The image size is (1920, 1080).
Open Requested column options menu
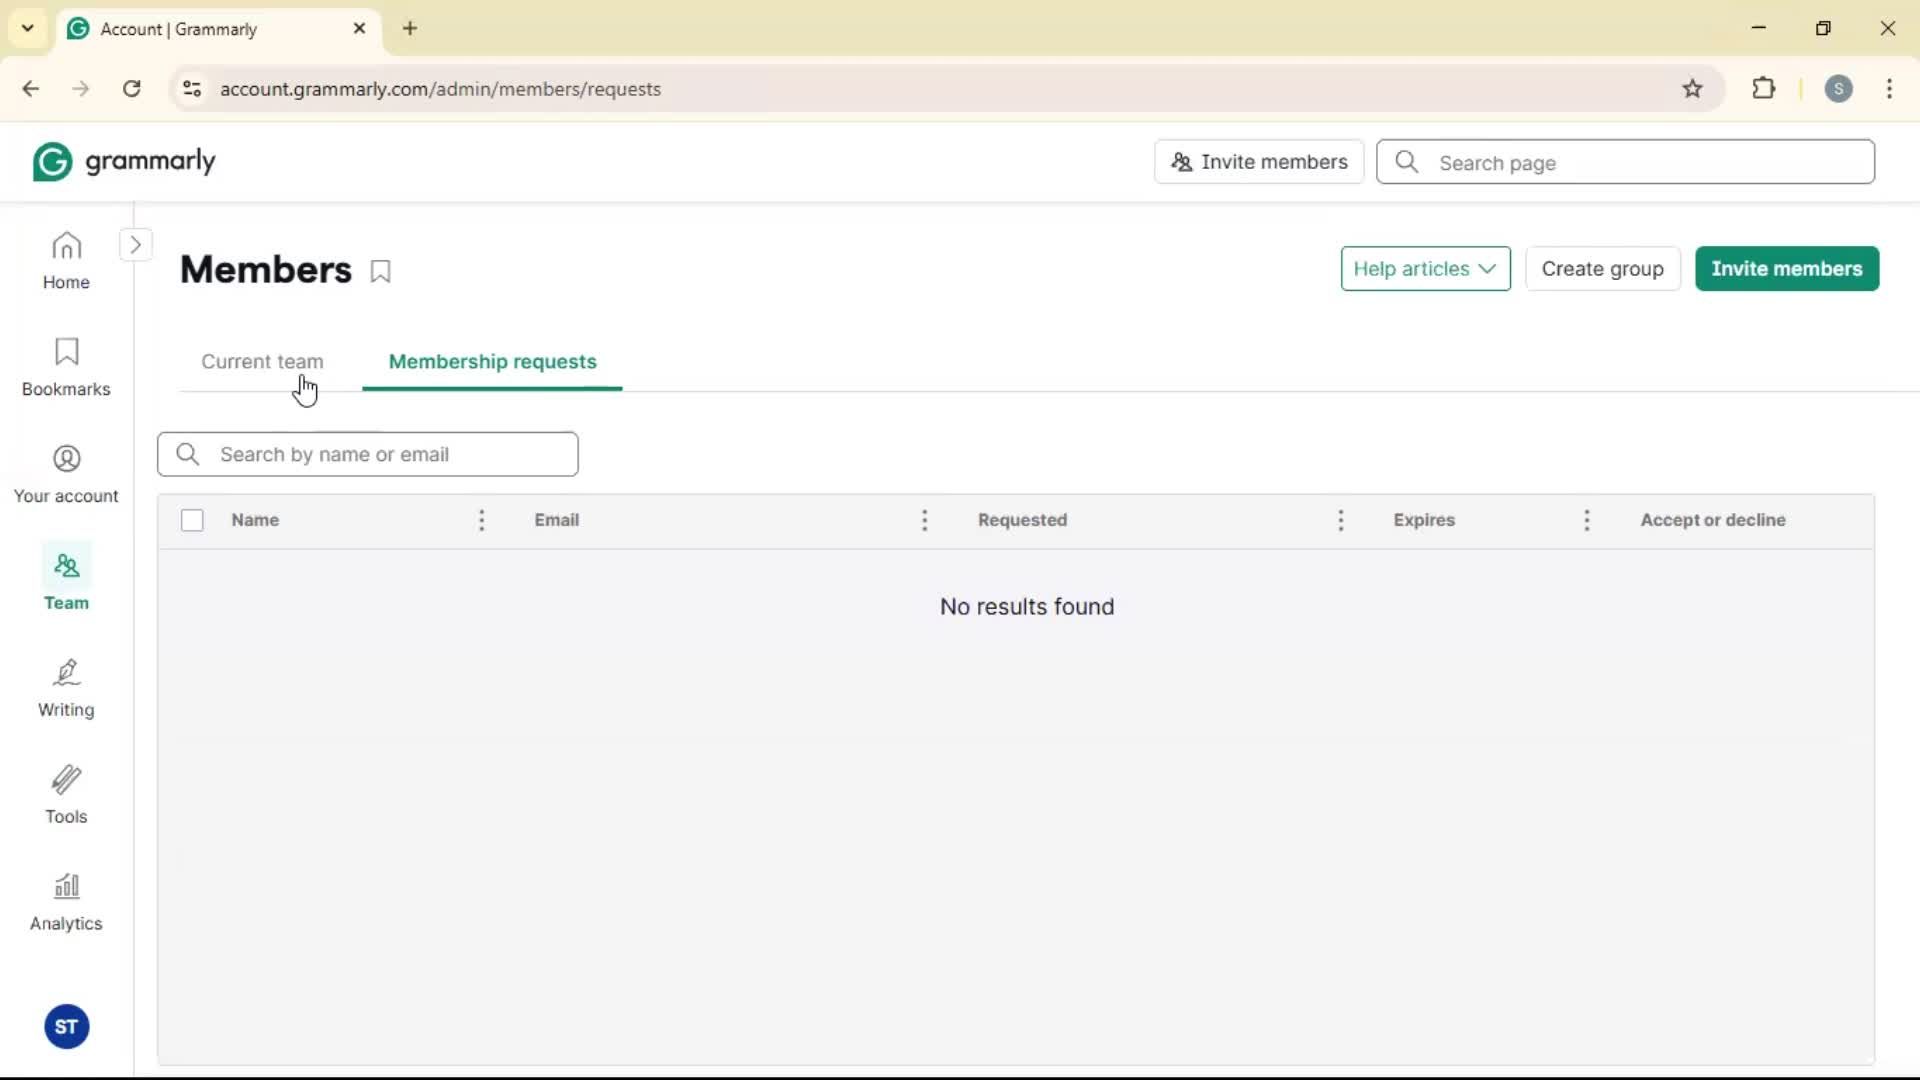pos(1341,520)
